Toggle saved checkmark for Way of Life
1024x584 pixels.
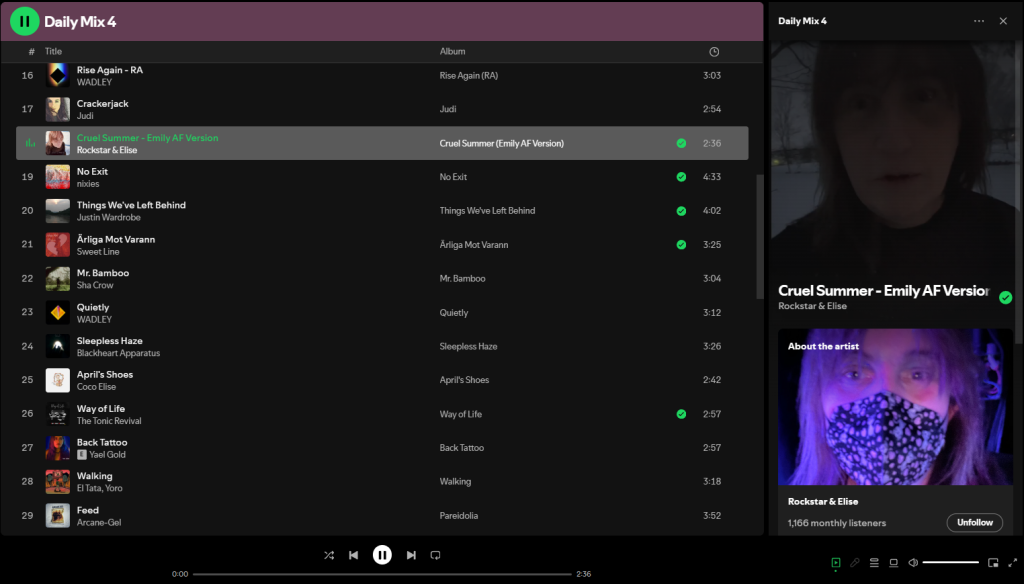[681, 414]
